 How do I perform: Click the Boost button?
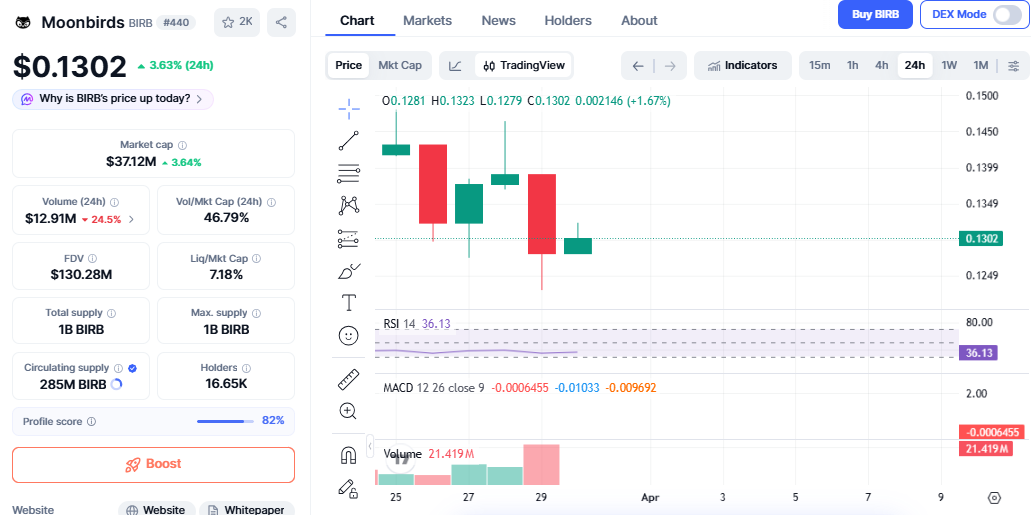coord(153,464)
